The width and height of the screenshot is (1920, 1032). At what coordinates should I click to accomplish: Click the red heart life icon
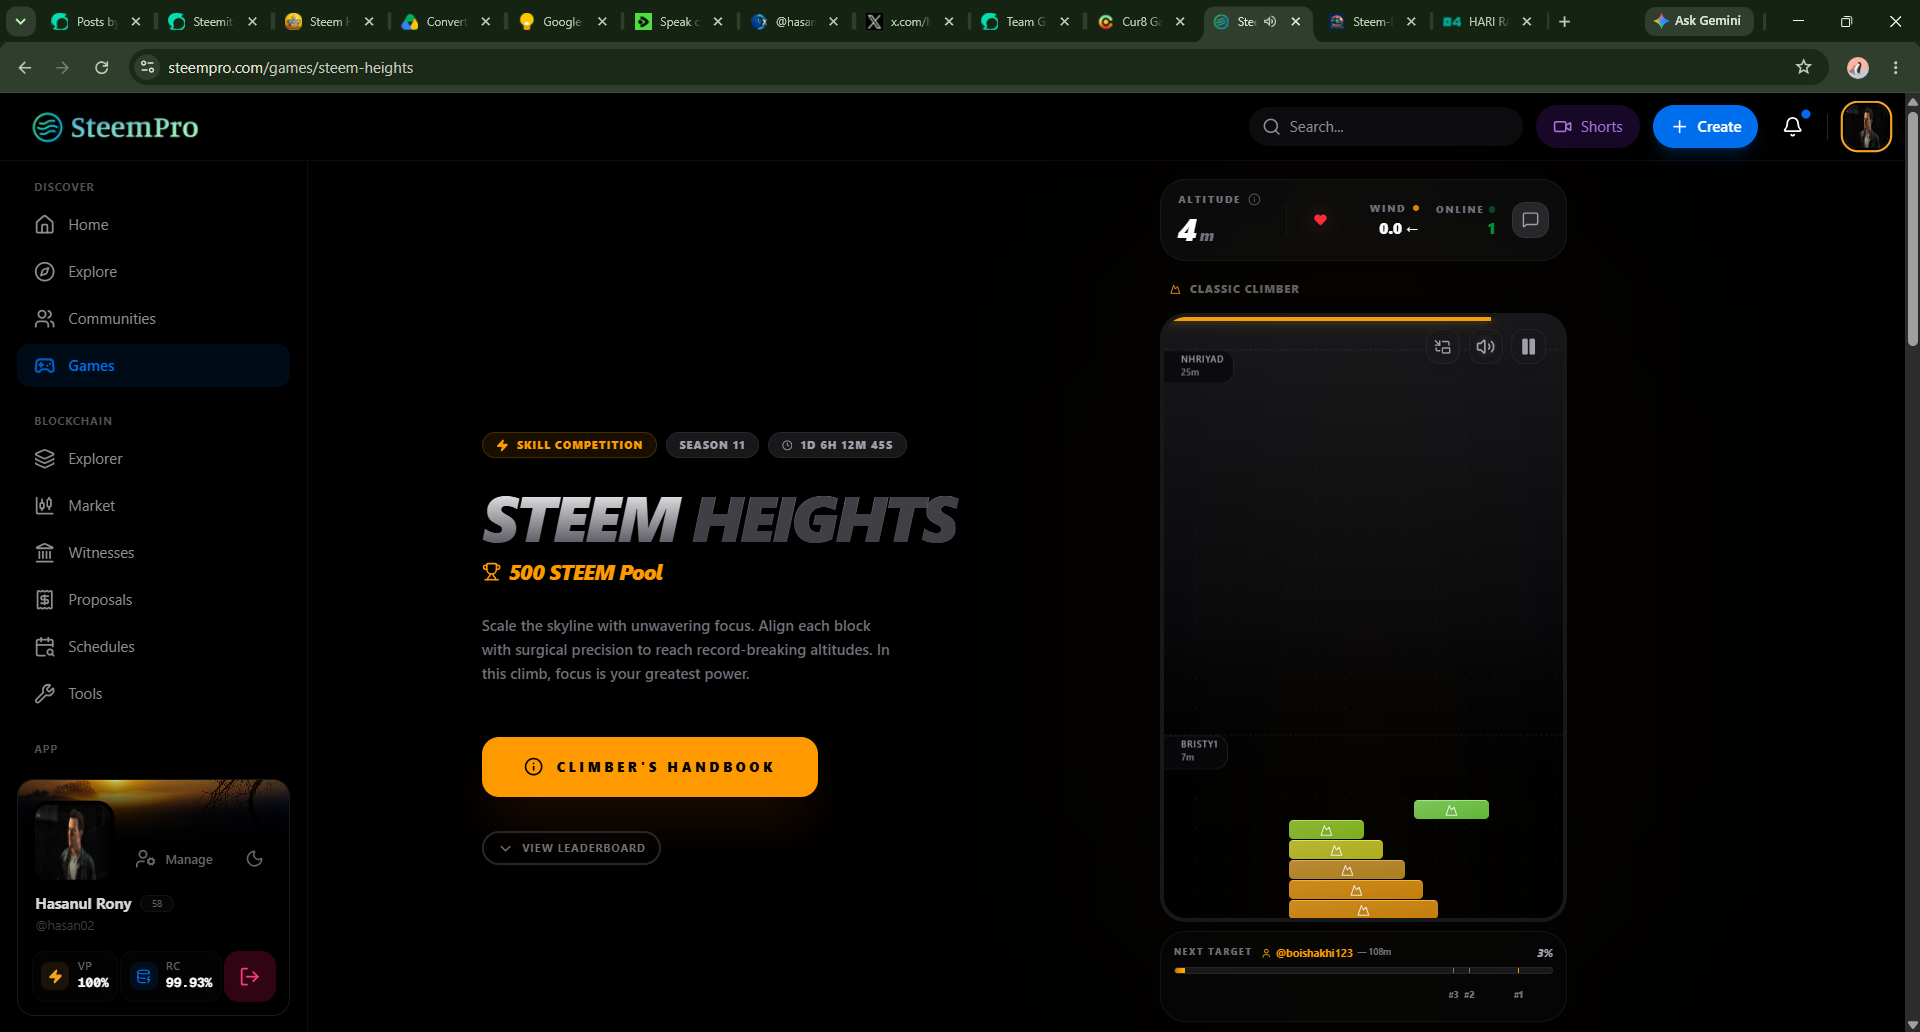[x=1320, y=220]
